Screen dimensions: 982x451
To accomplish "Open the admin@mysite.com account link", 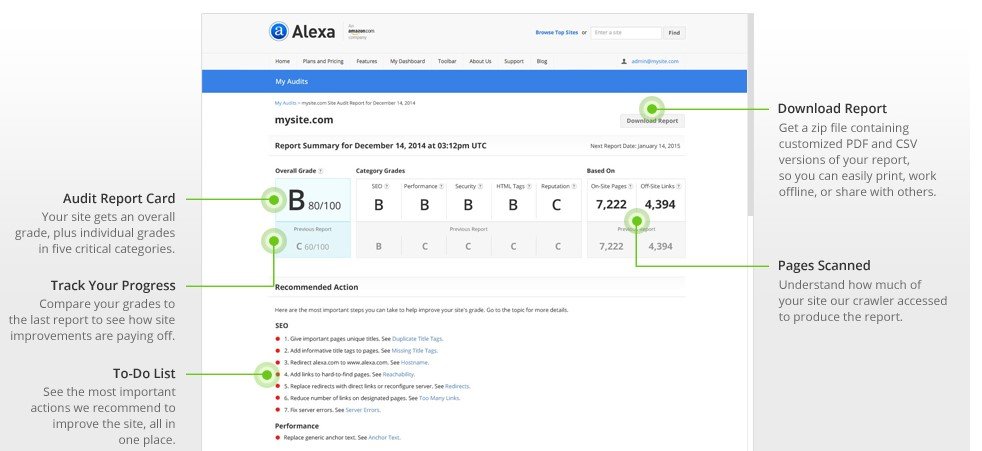I will tap(654, 61).
